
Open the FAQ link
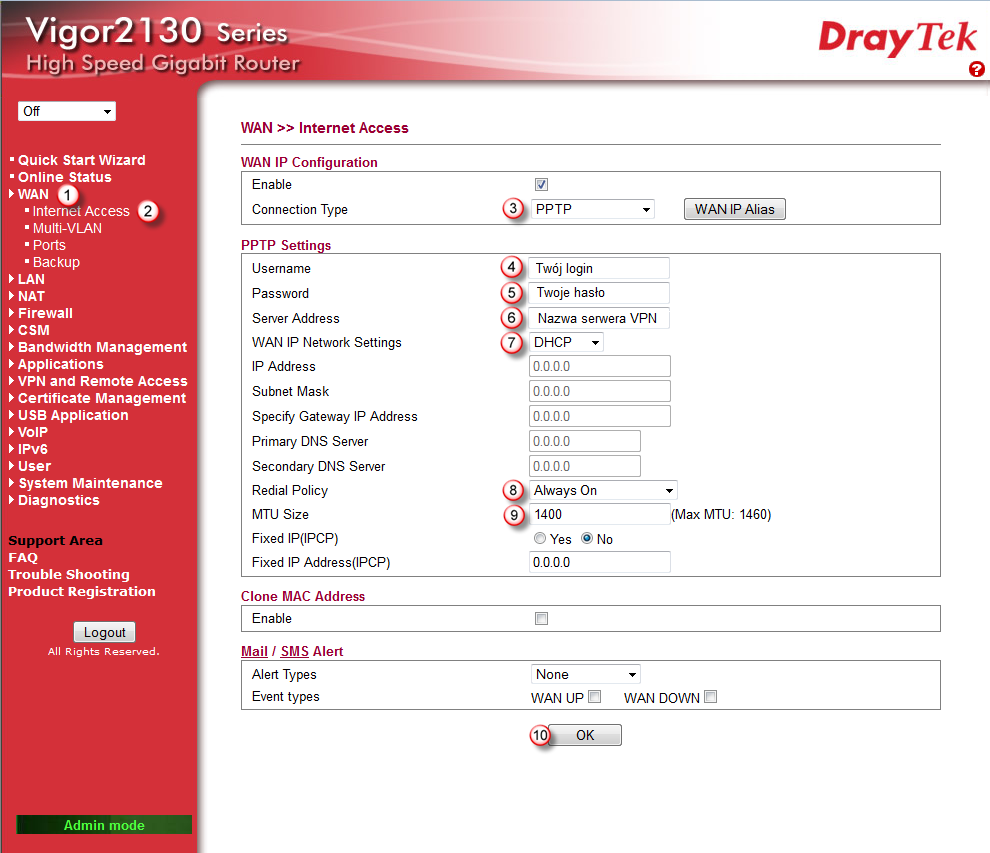[x=23, y=558]
